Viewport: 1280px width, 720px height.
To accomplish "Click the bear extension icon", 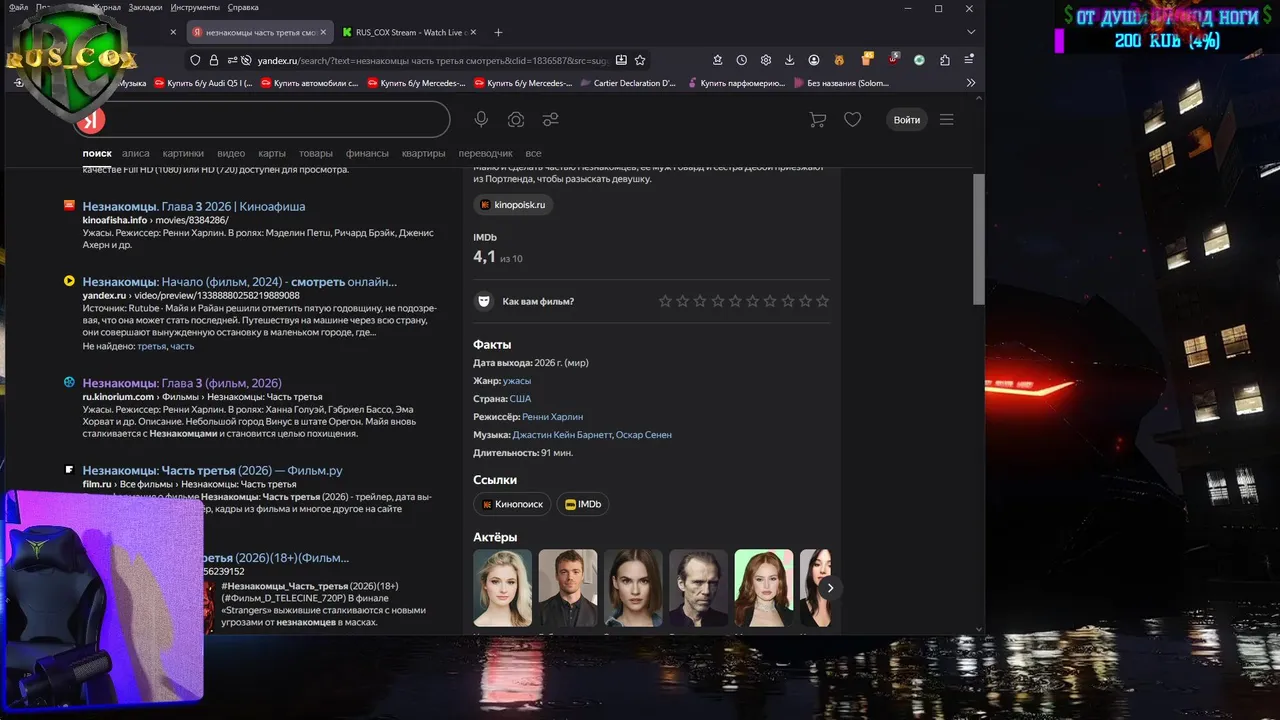I will (x=840, y=60).
